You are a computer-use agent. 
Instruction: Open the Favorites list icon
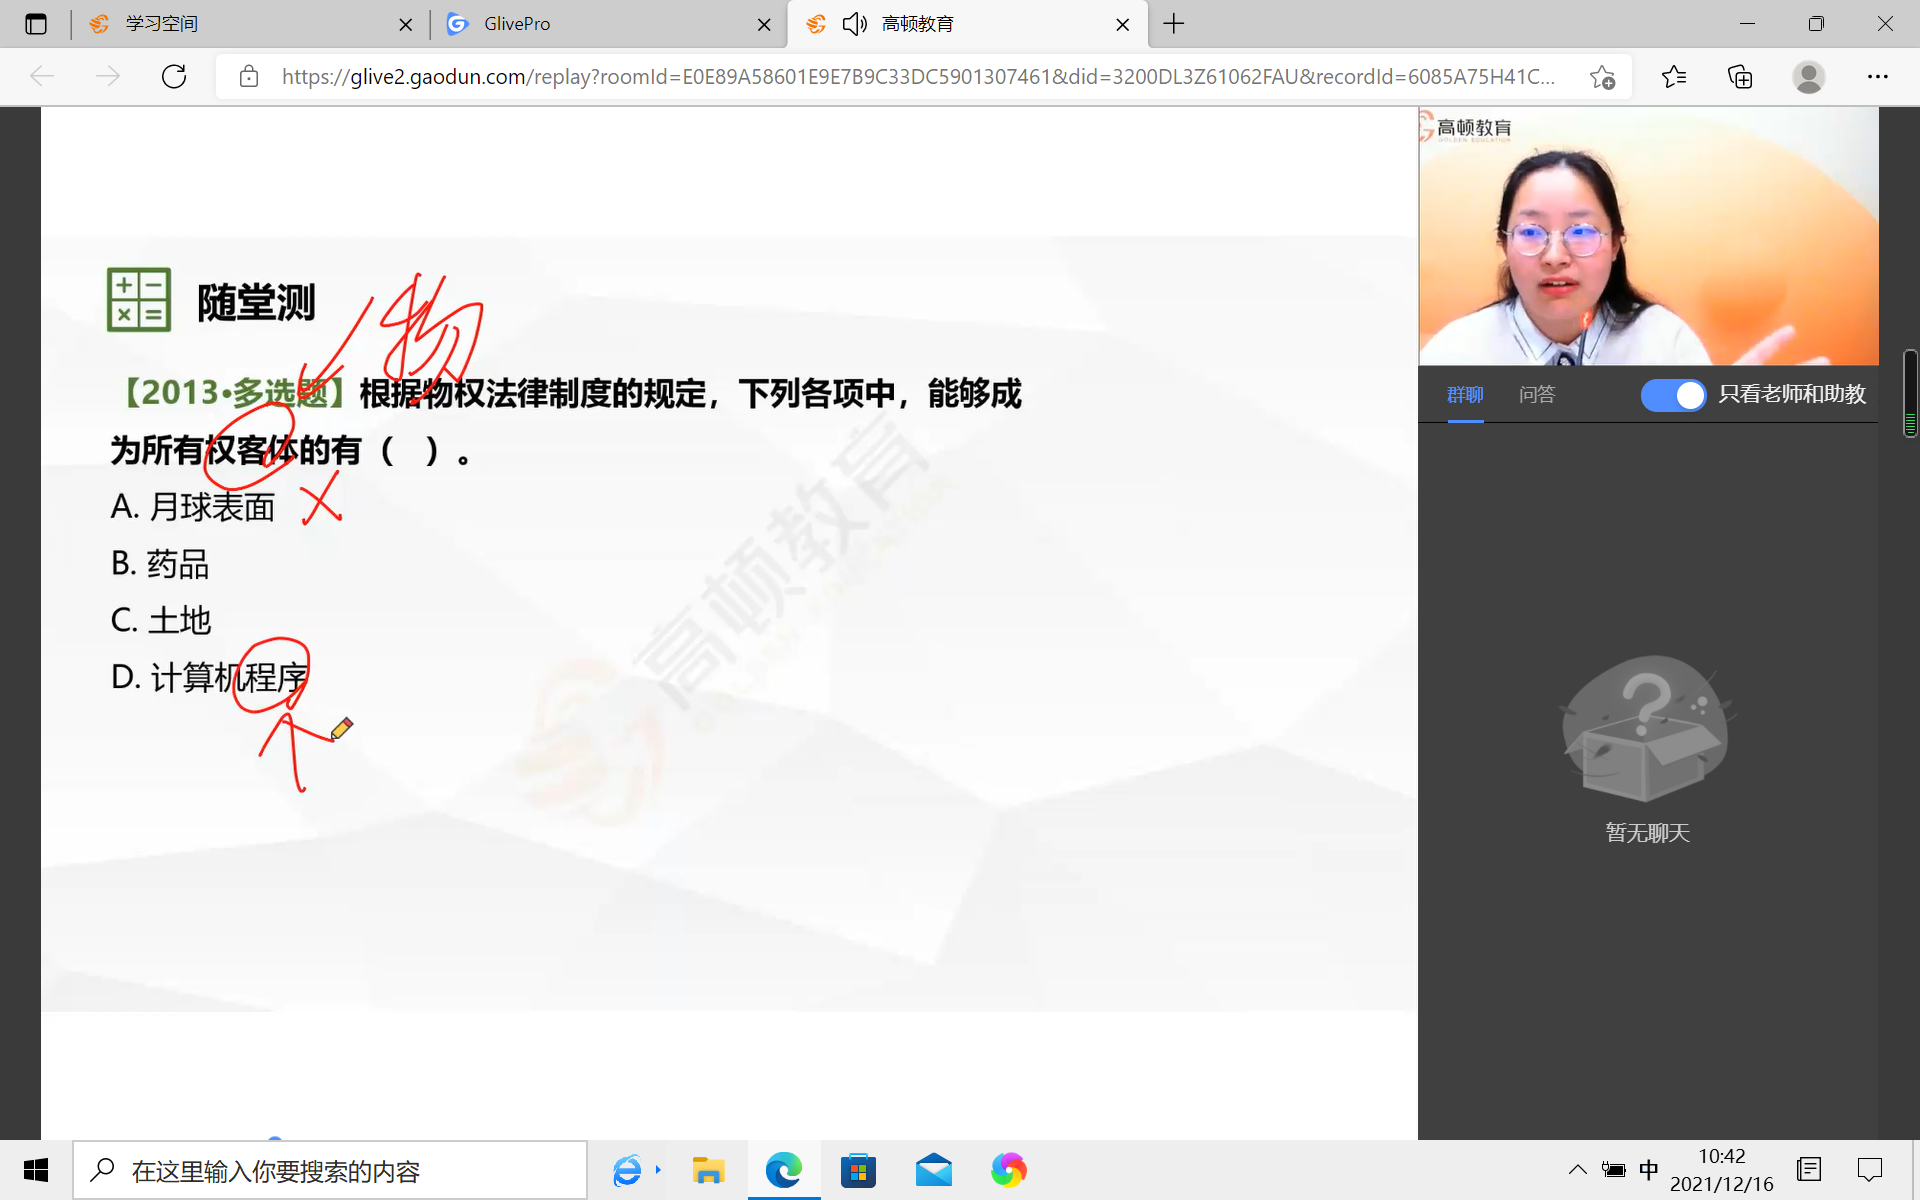(1673, 77)
